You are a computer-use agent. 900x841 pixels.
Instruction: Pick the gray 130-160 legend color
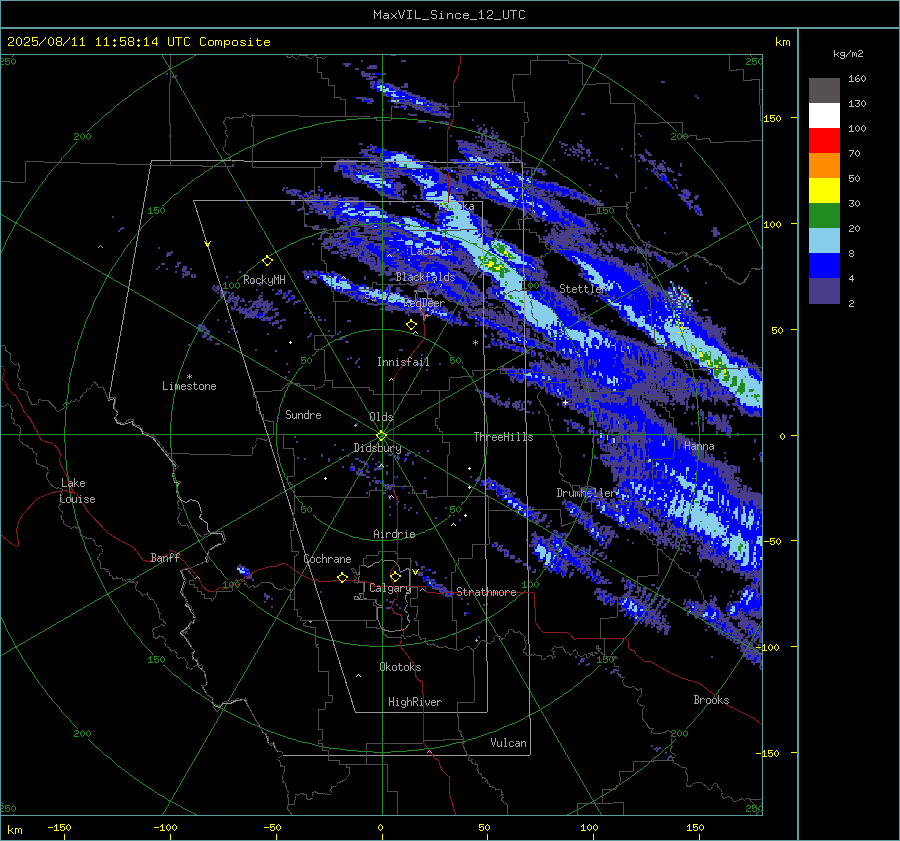[x=824, y=91]
